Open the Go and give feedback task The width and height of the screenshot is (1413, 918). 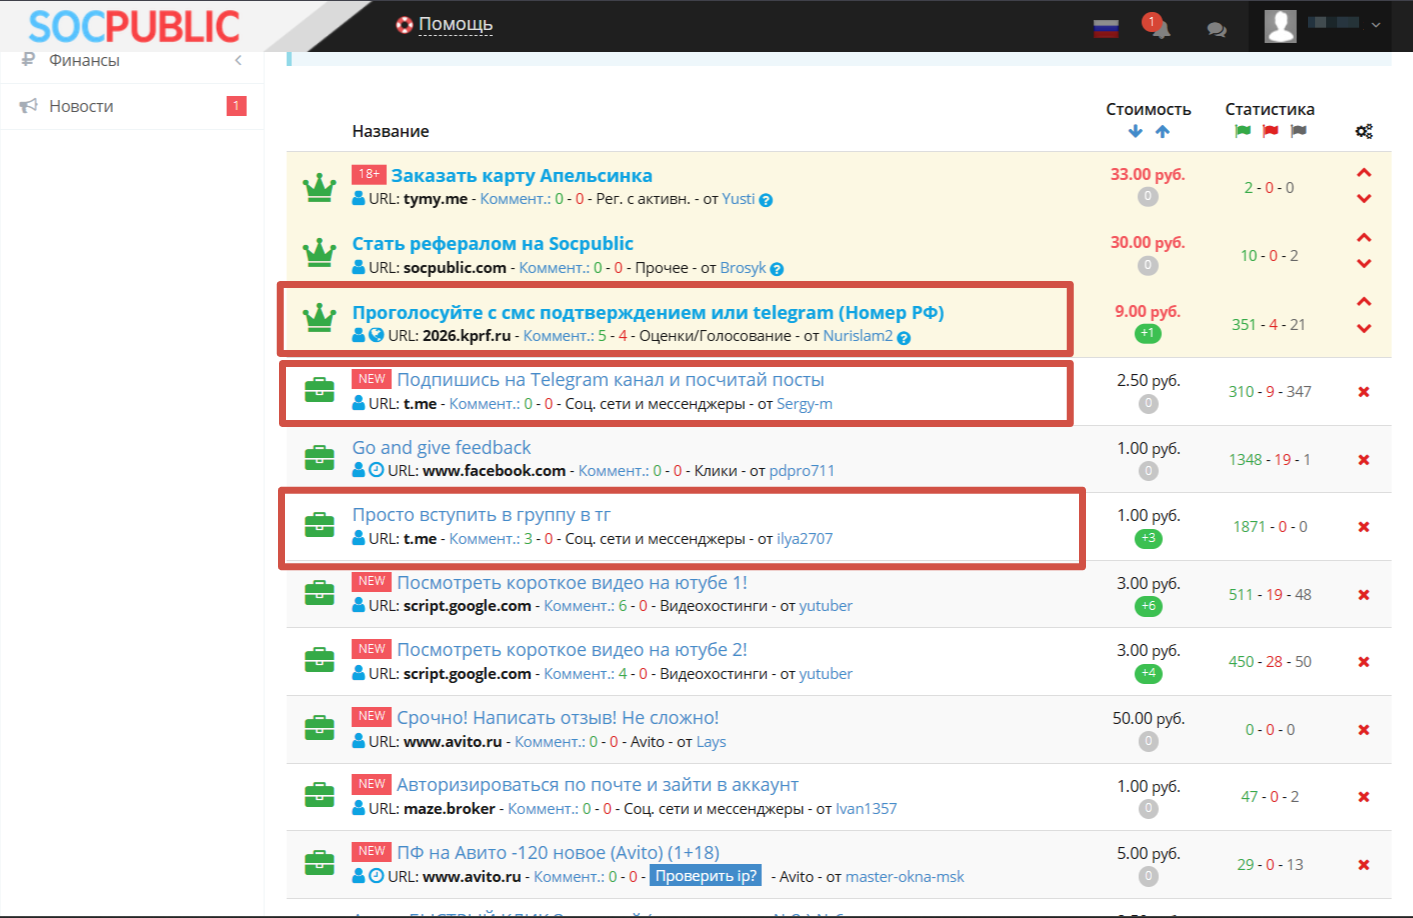pos(441,448)
